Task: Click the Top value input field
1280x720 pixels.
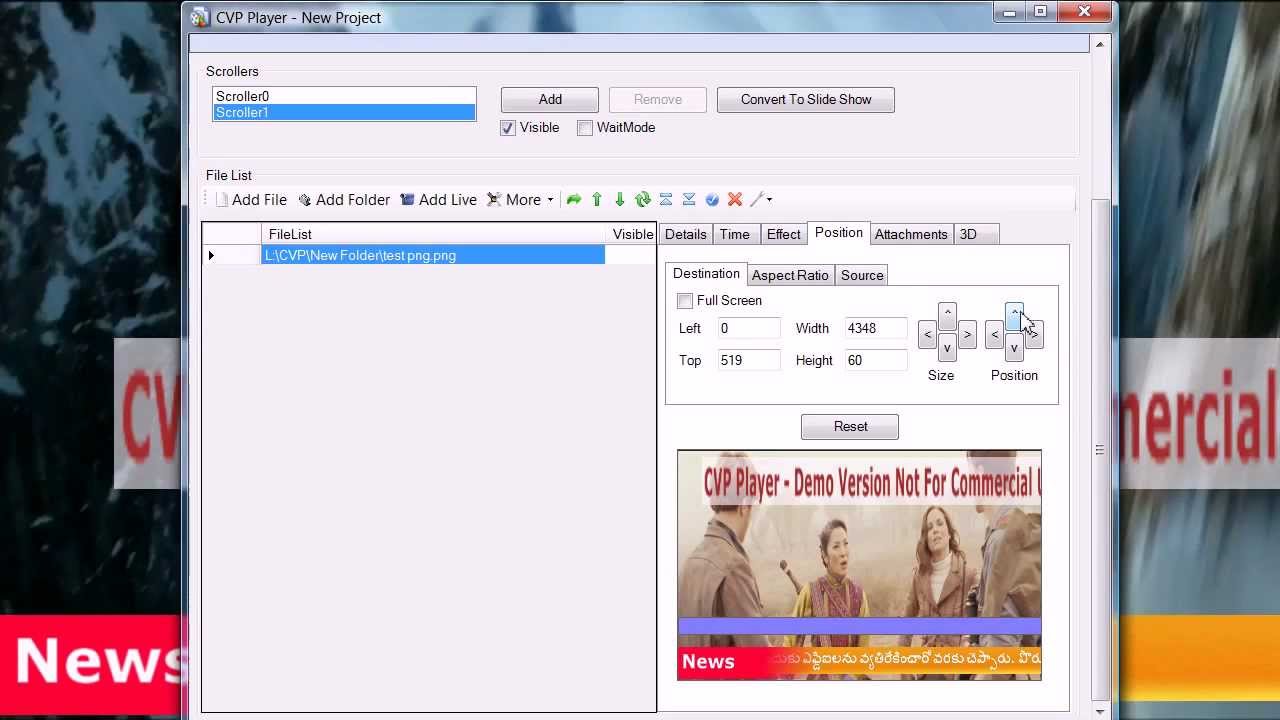Action: coord(748,361)
